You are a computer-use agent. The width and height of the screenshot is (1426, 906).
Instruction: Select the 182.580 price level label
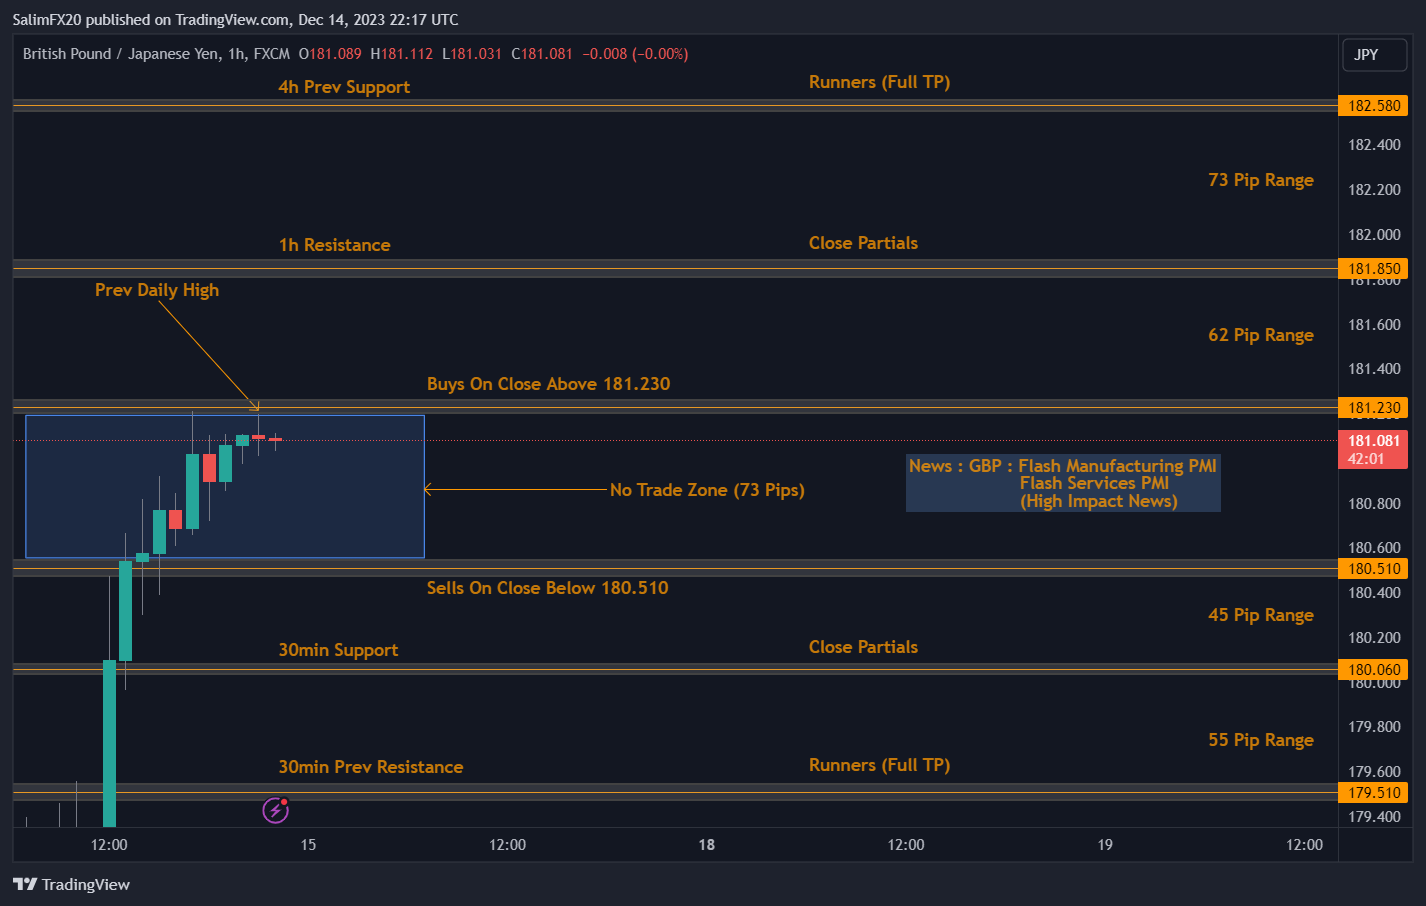tap(1373, 106)
